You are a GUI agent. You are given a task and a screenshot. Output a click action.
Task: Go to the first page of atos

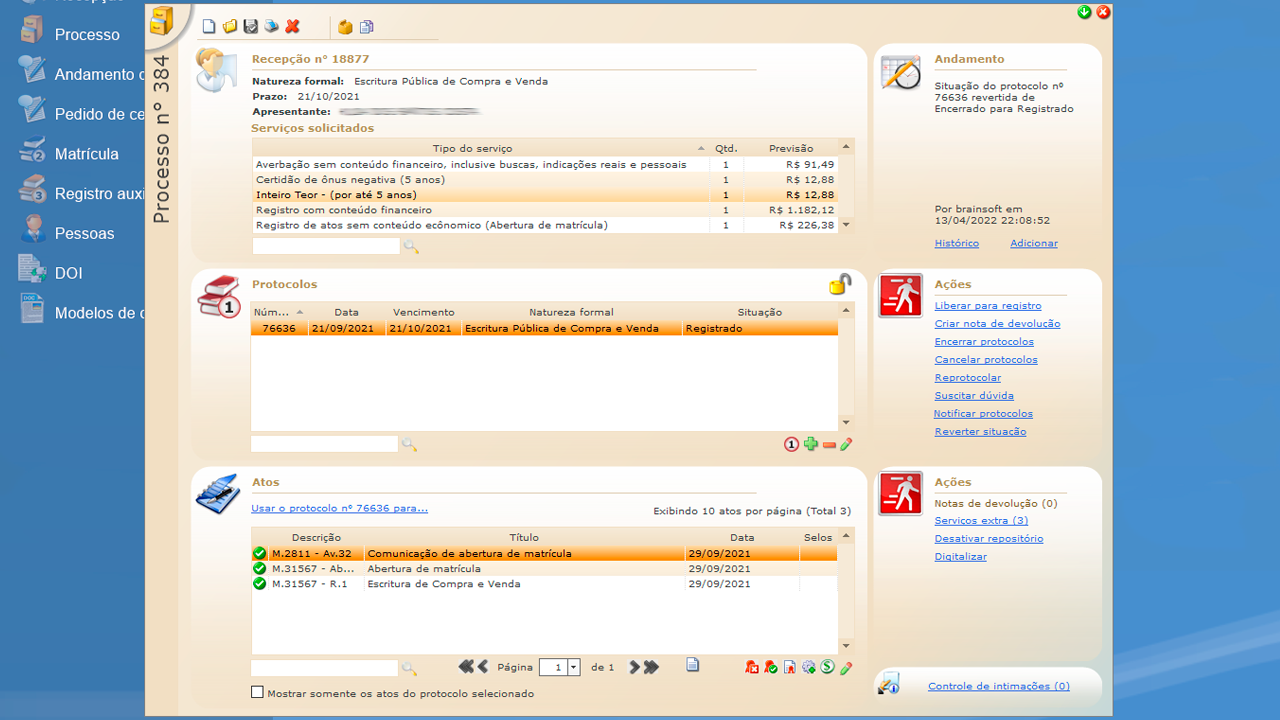point(466,667)
